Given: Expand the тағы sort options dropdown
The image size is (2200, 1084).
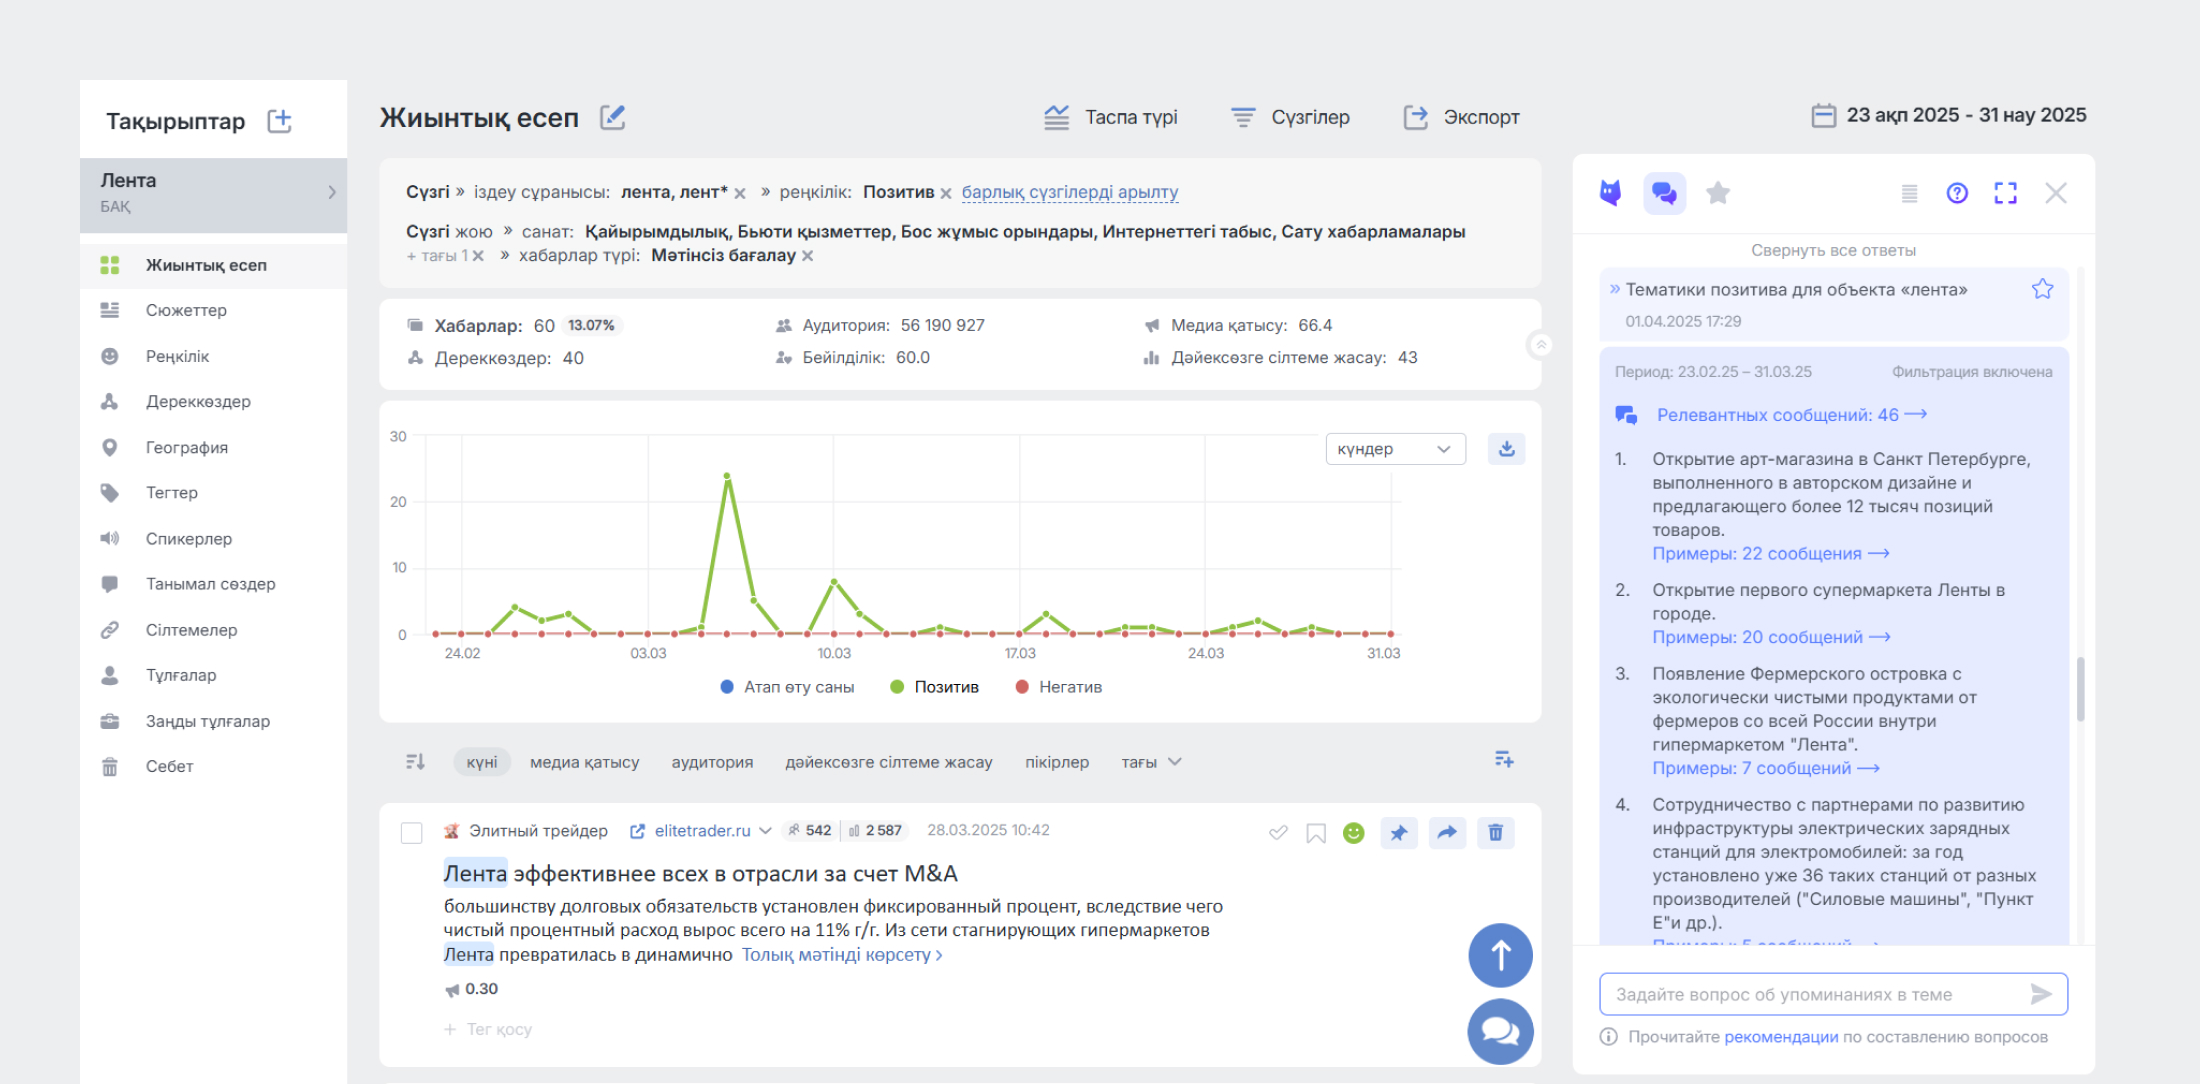Looking at the screenshot, I should click(x=1151, y=762).
